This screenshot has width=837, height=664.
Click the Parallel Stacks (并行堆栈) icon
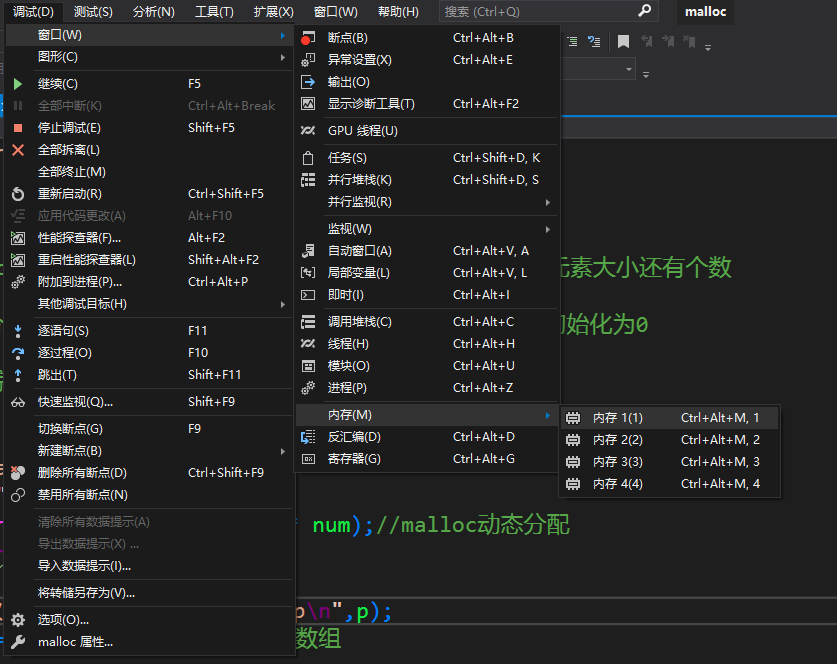tap(308, 180)
